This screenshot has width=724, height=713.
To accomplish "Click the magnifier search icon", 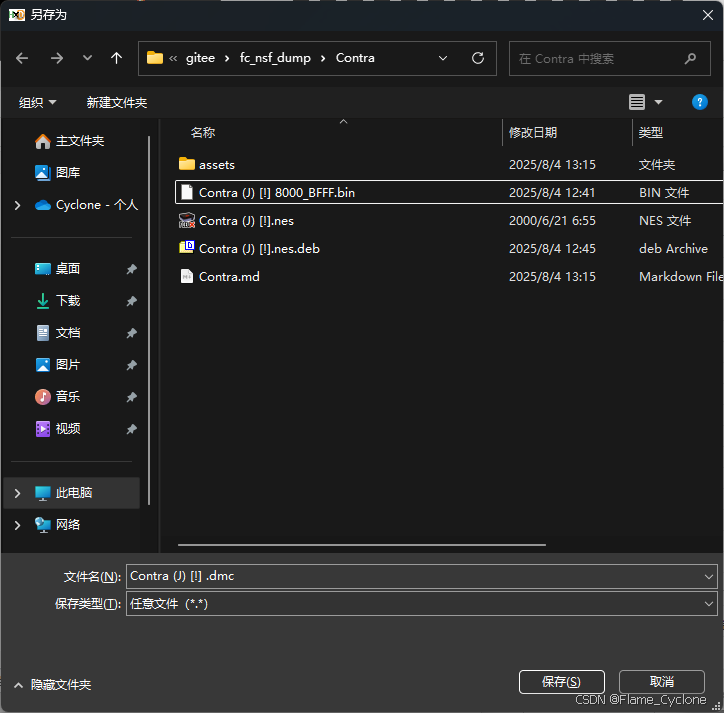I will [690, 59].
